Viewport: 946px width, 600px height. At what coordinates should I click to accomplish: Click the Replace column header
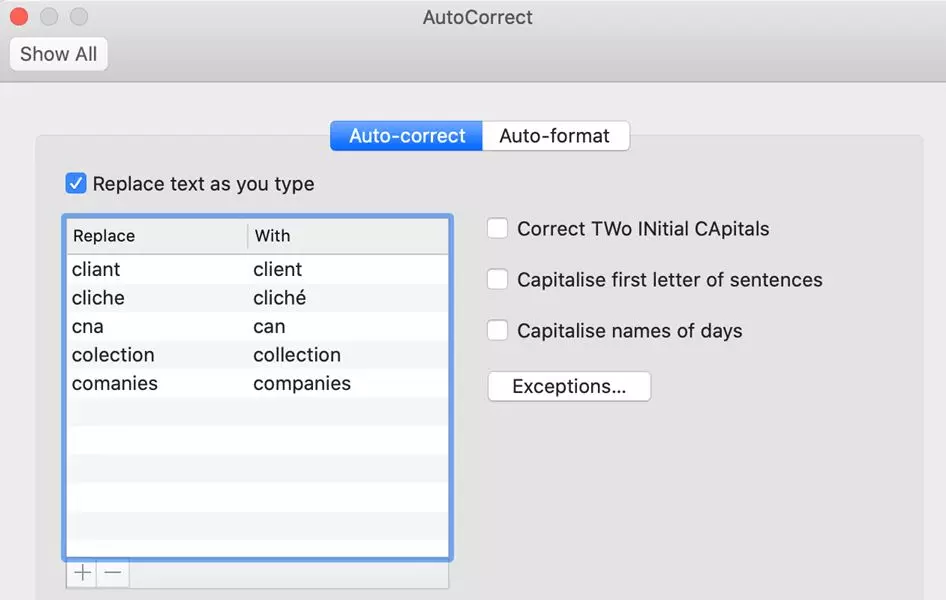pos(103,236)
